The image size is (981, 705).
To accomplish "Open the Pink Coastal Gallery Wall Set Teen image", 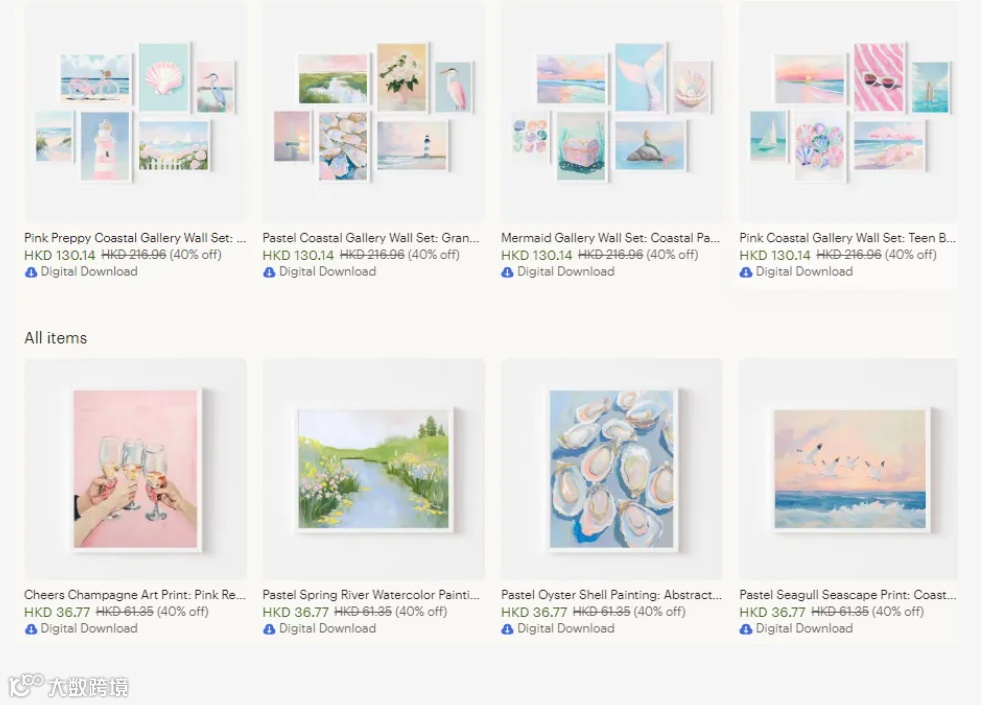I will (848, 111).
